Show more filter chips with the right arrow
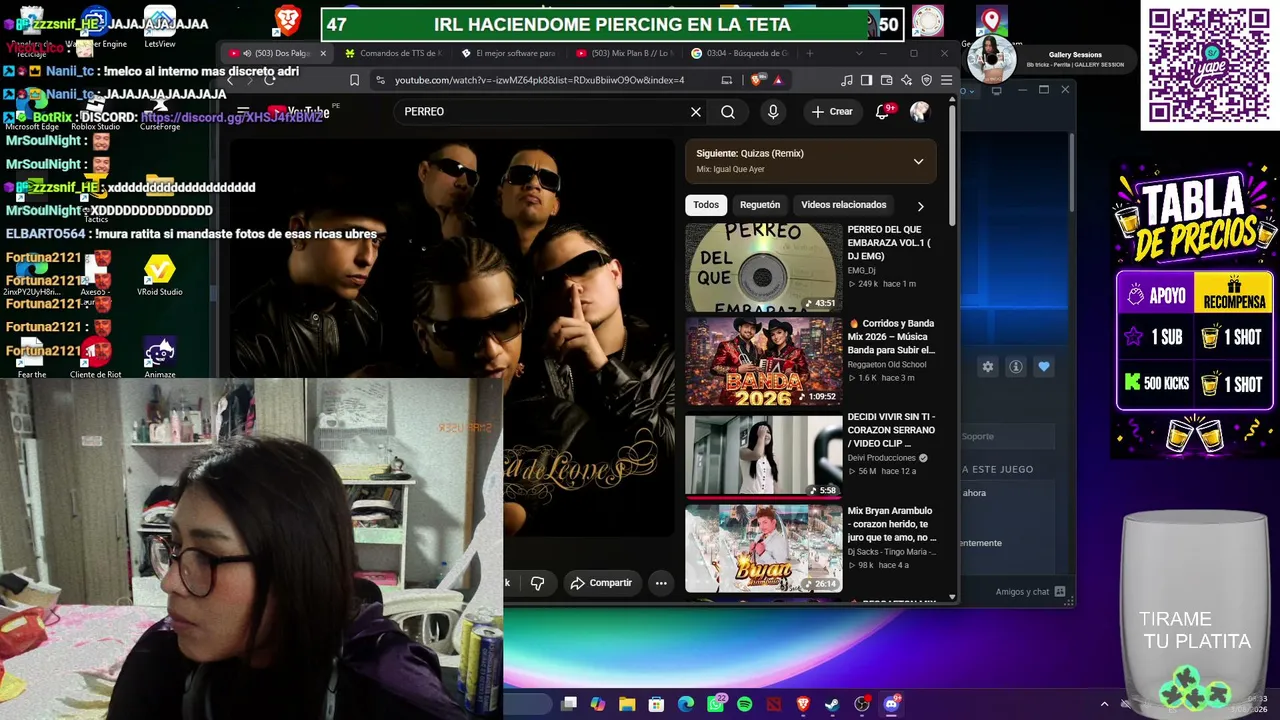1280x720 pixels. click(920, 206)
